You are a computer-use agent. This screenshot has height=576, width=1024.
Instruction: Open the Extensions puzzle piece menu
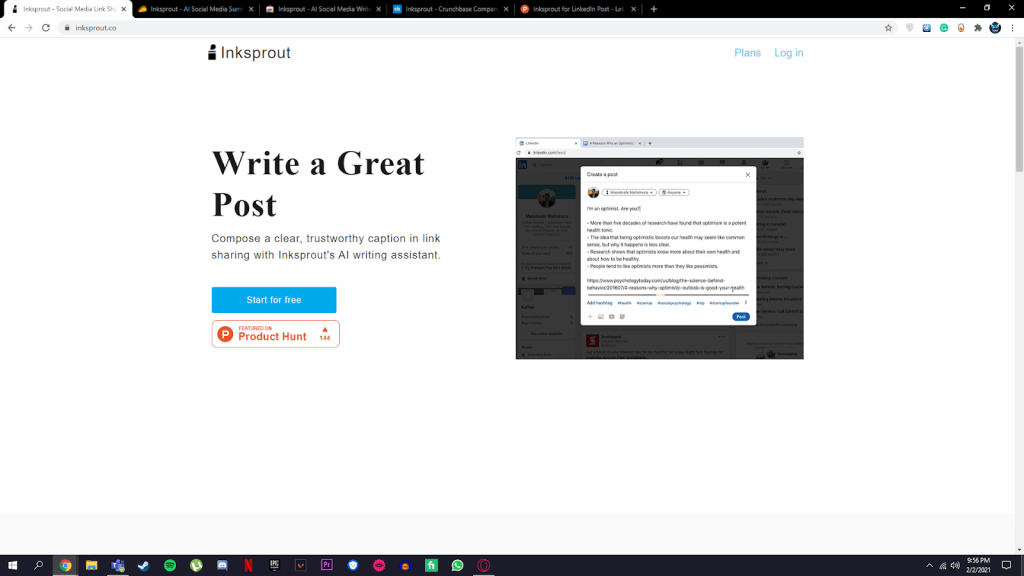click(978, 28)
